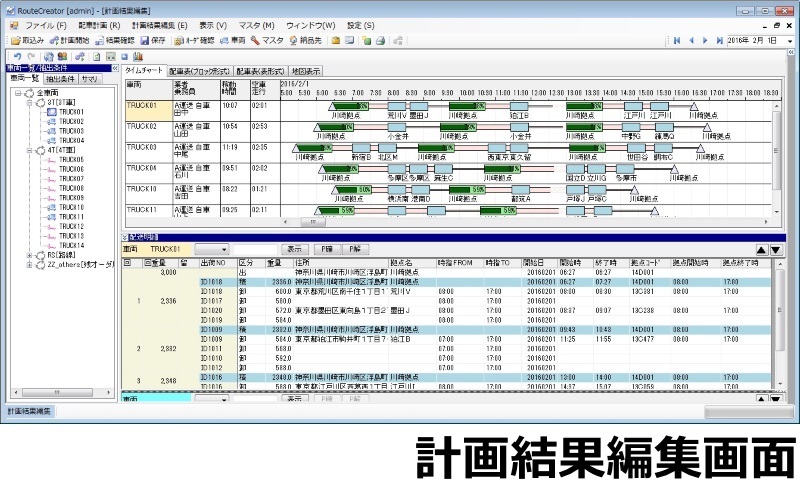Viewport: 800px width, 500px height.
Task: Click the undo arrow icon
Action: 18,57
